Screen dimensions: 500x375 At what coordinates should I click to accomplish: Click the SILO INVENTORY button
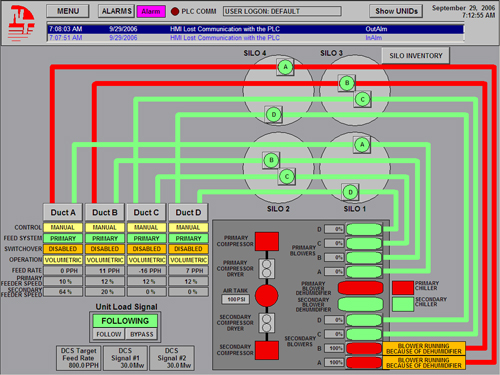coord(416,56)
